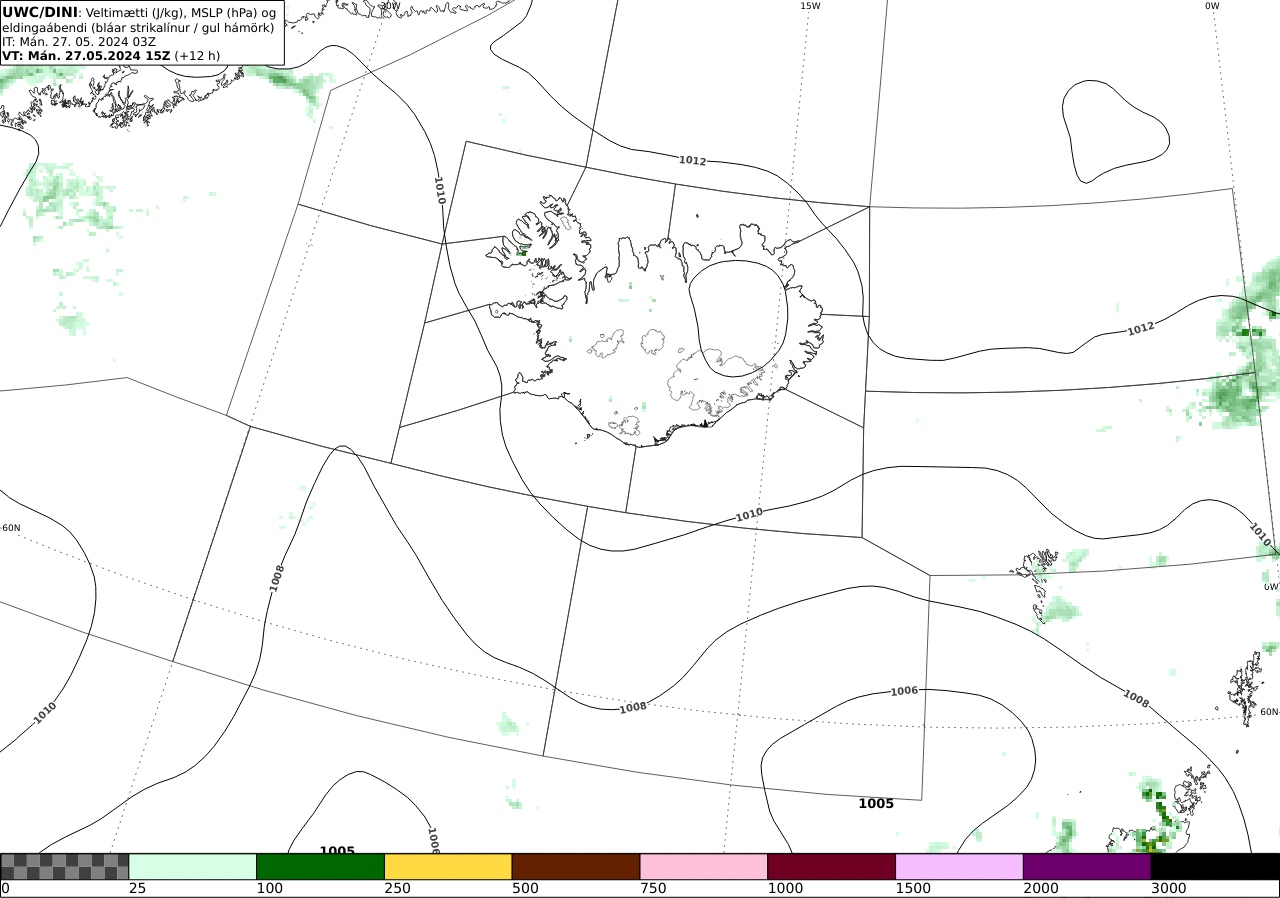The width and height of the screenshot is (1280, 898).
Task: Click the '0' legend scale value
Action: click(5, 888)
